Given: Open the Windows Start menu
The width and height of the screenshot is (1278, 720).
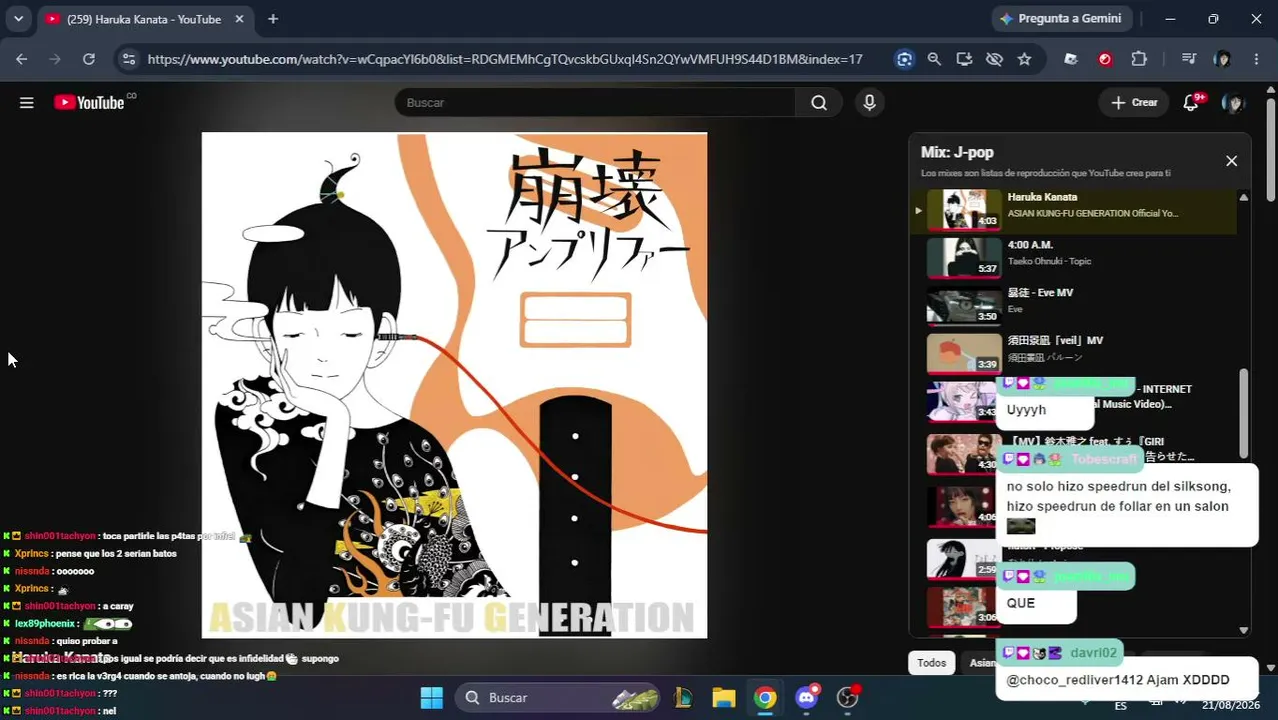Looking at the screenshot, I should pos(431,697).
